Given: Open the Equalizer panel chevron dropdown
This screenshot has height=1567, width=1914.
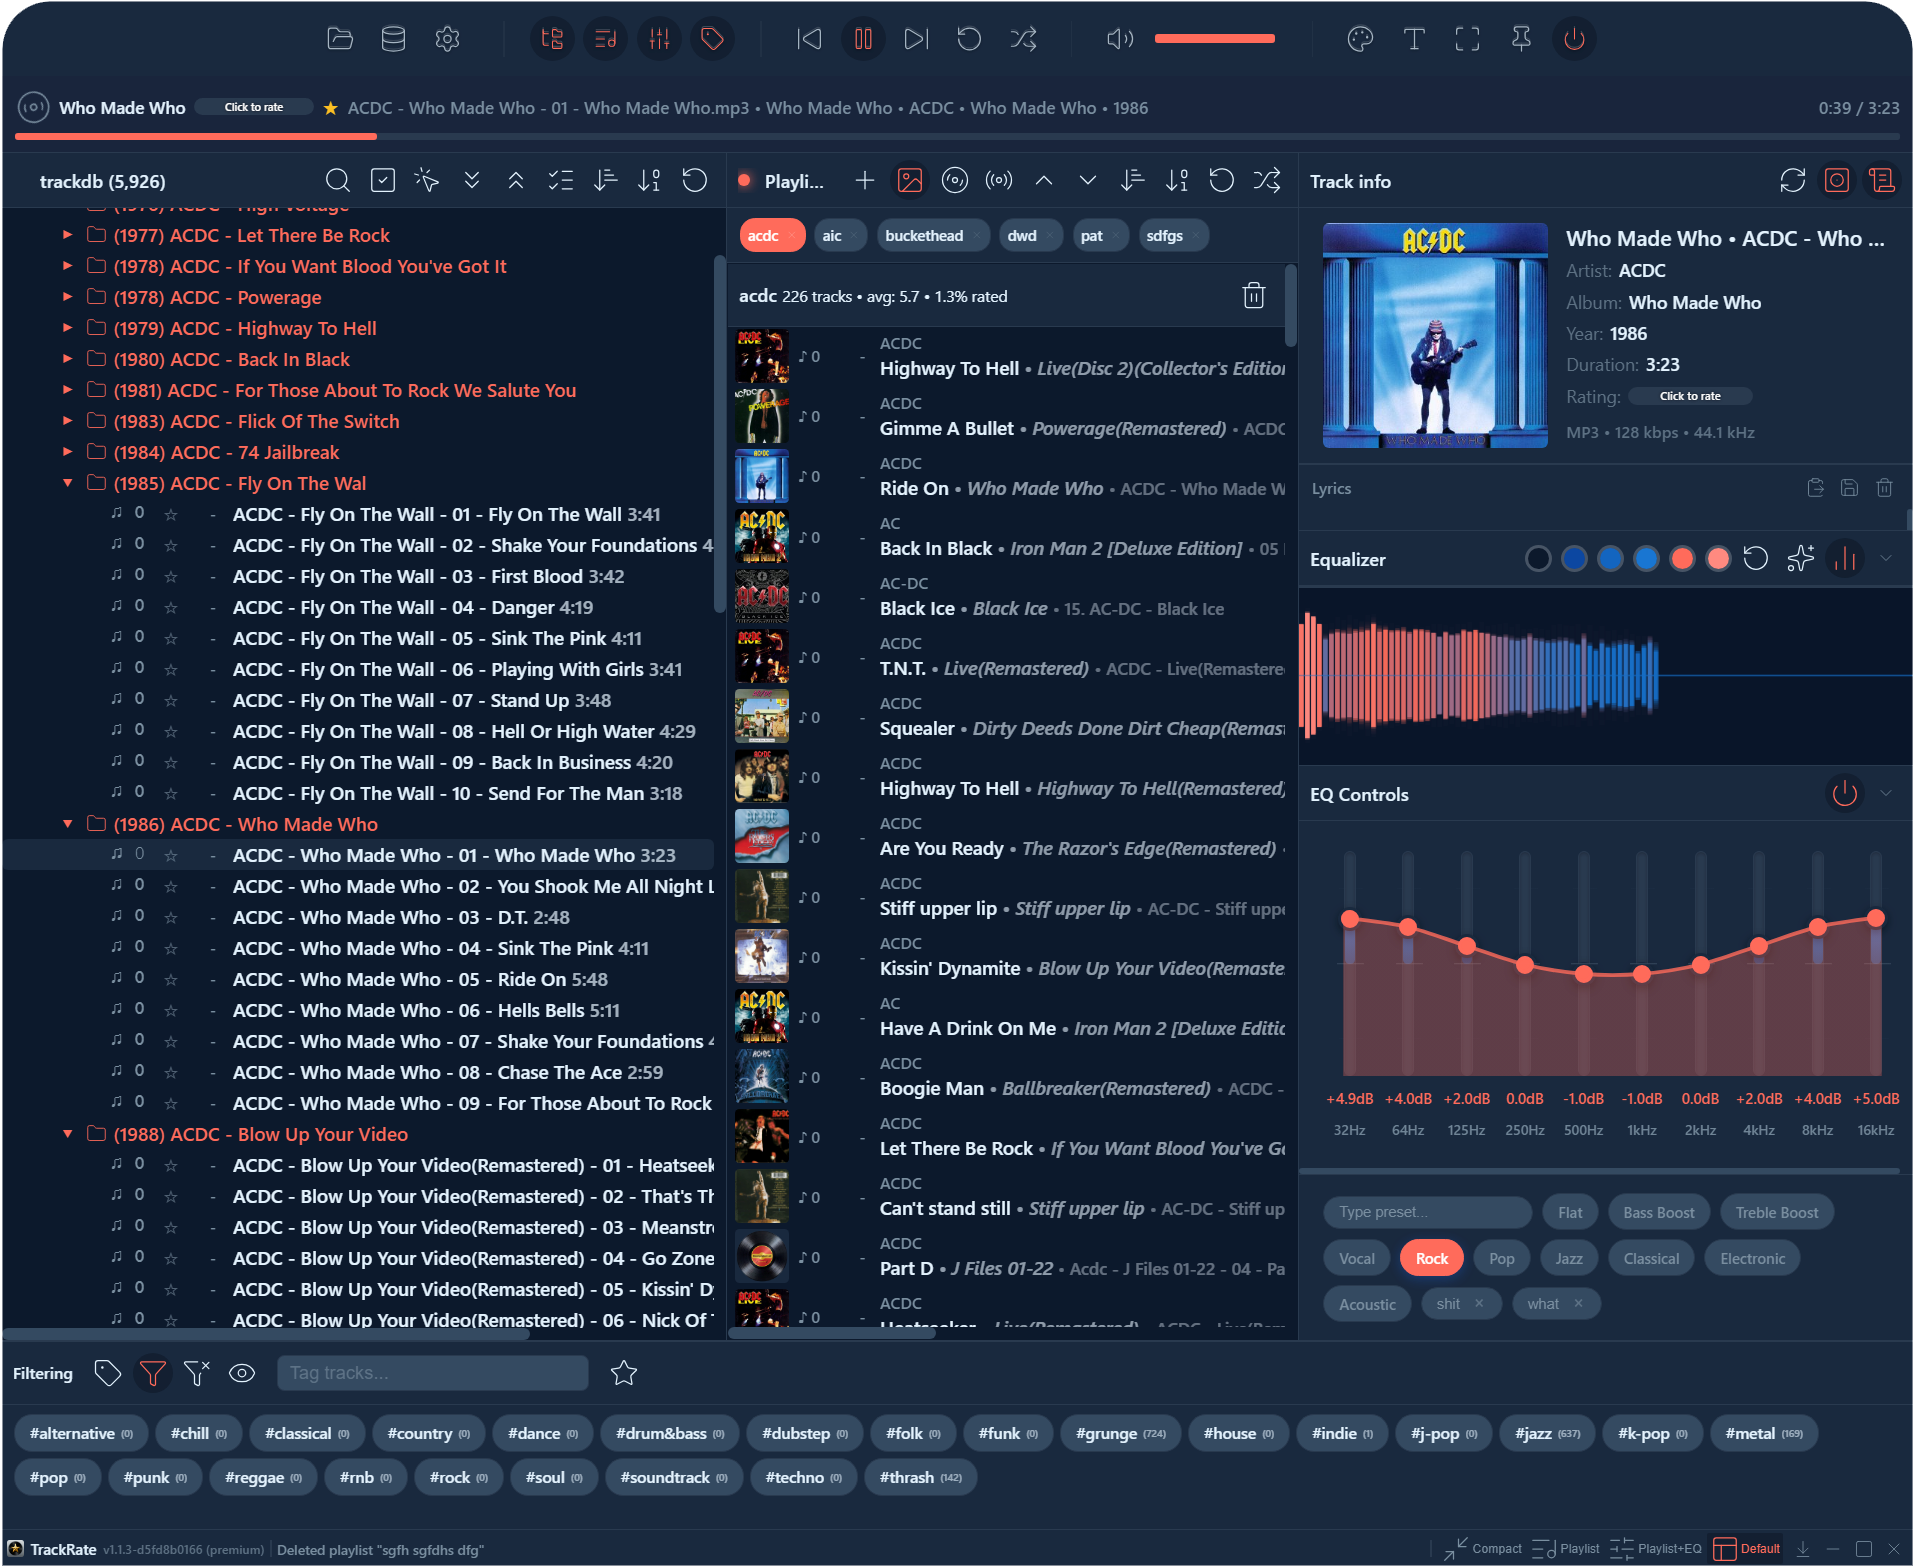Looking at the screenshot, I should click(x=1888, y=559).
